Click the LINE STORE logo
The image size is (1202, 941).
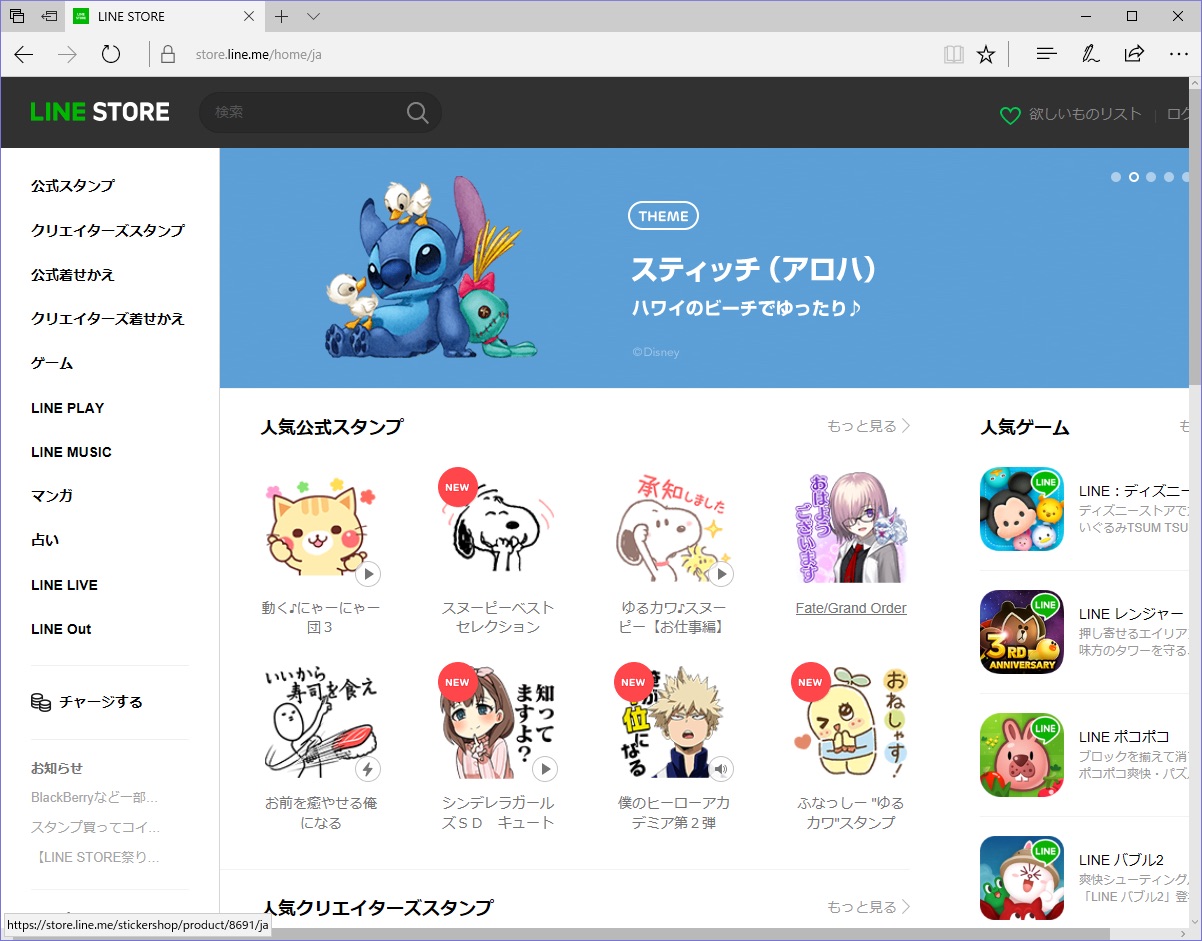click(x=100, y=112)
